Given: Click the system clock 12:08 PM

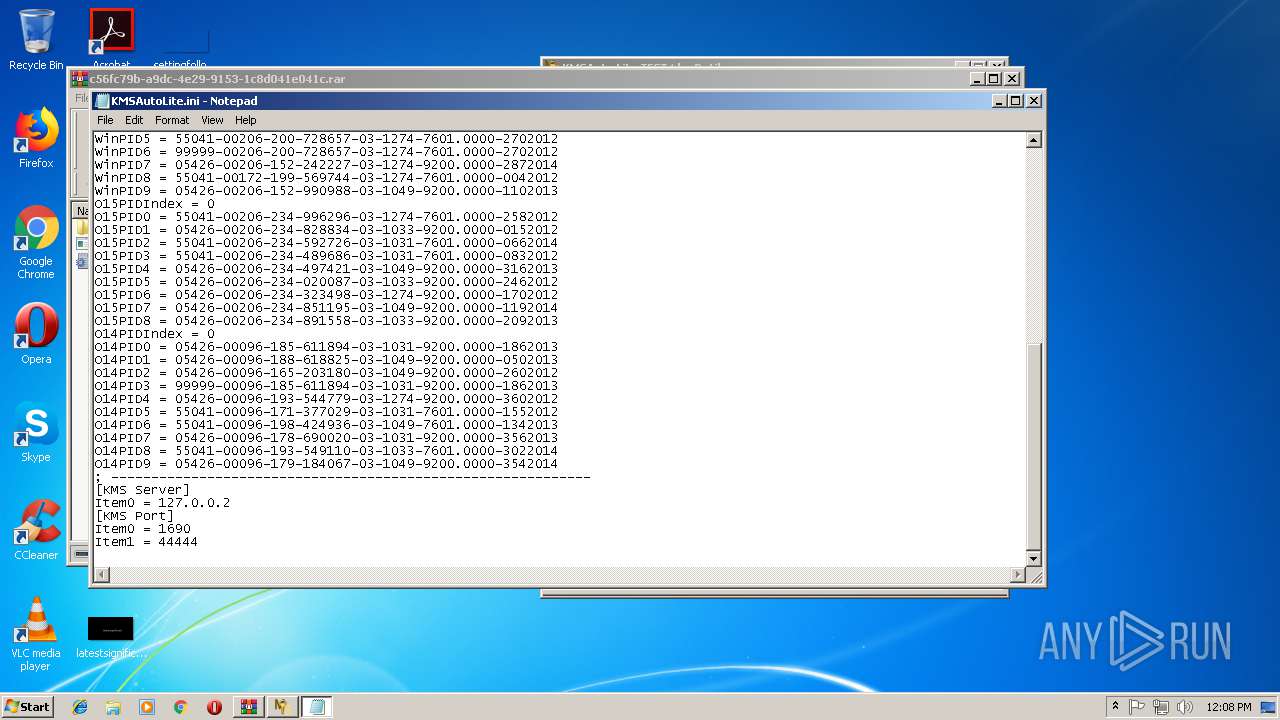Looking at the screenshot, I should click(x=1229, y=707).
